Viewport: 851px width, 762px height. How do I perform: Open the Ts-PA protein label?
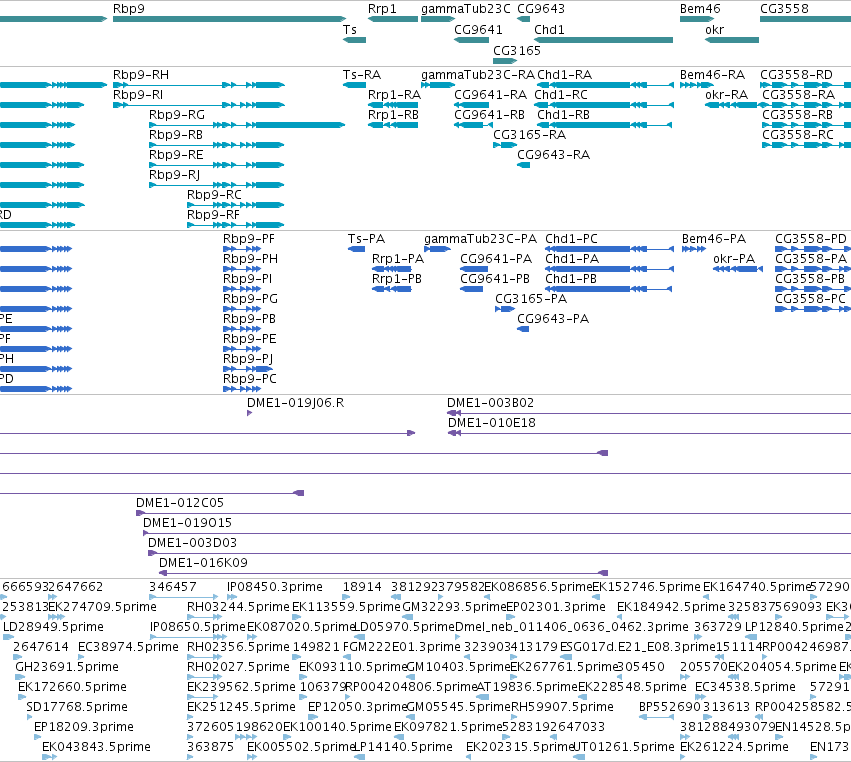[x=366, y=239]
